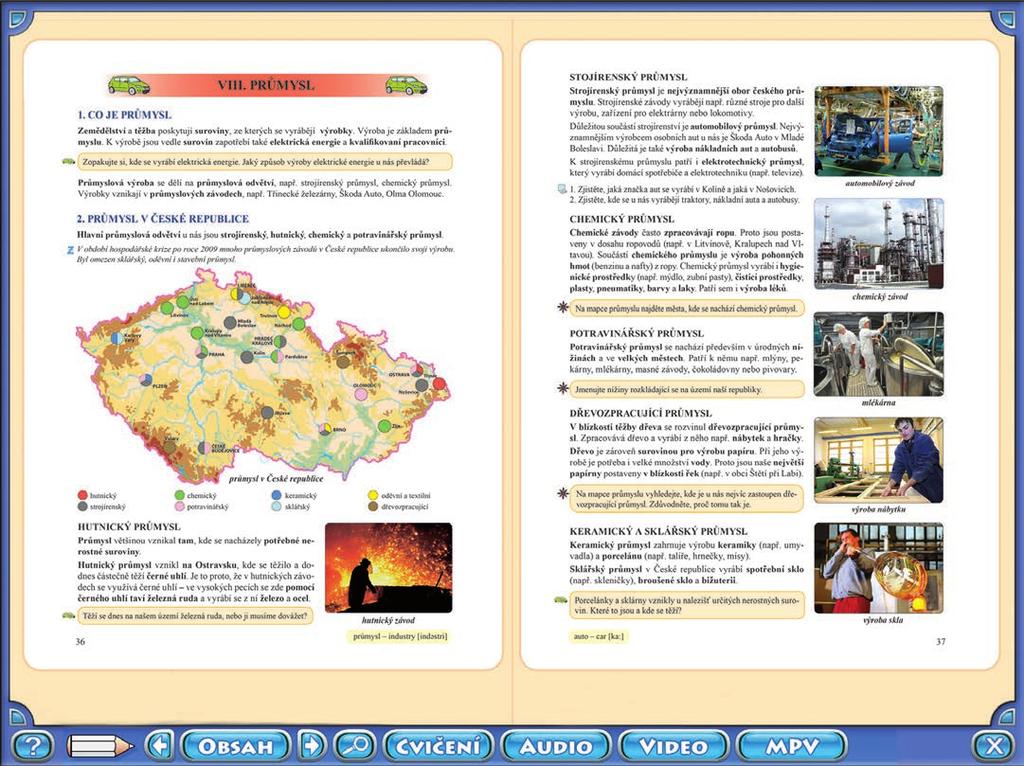The image size is (1024, 766).
Task: Select the pencil drawing tool
Action: coord(100,746)
